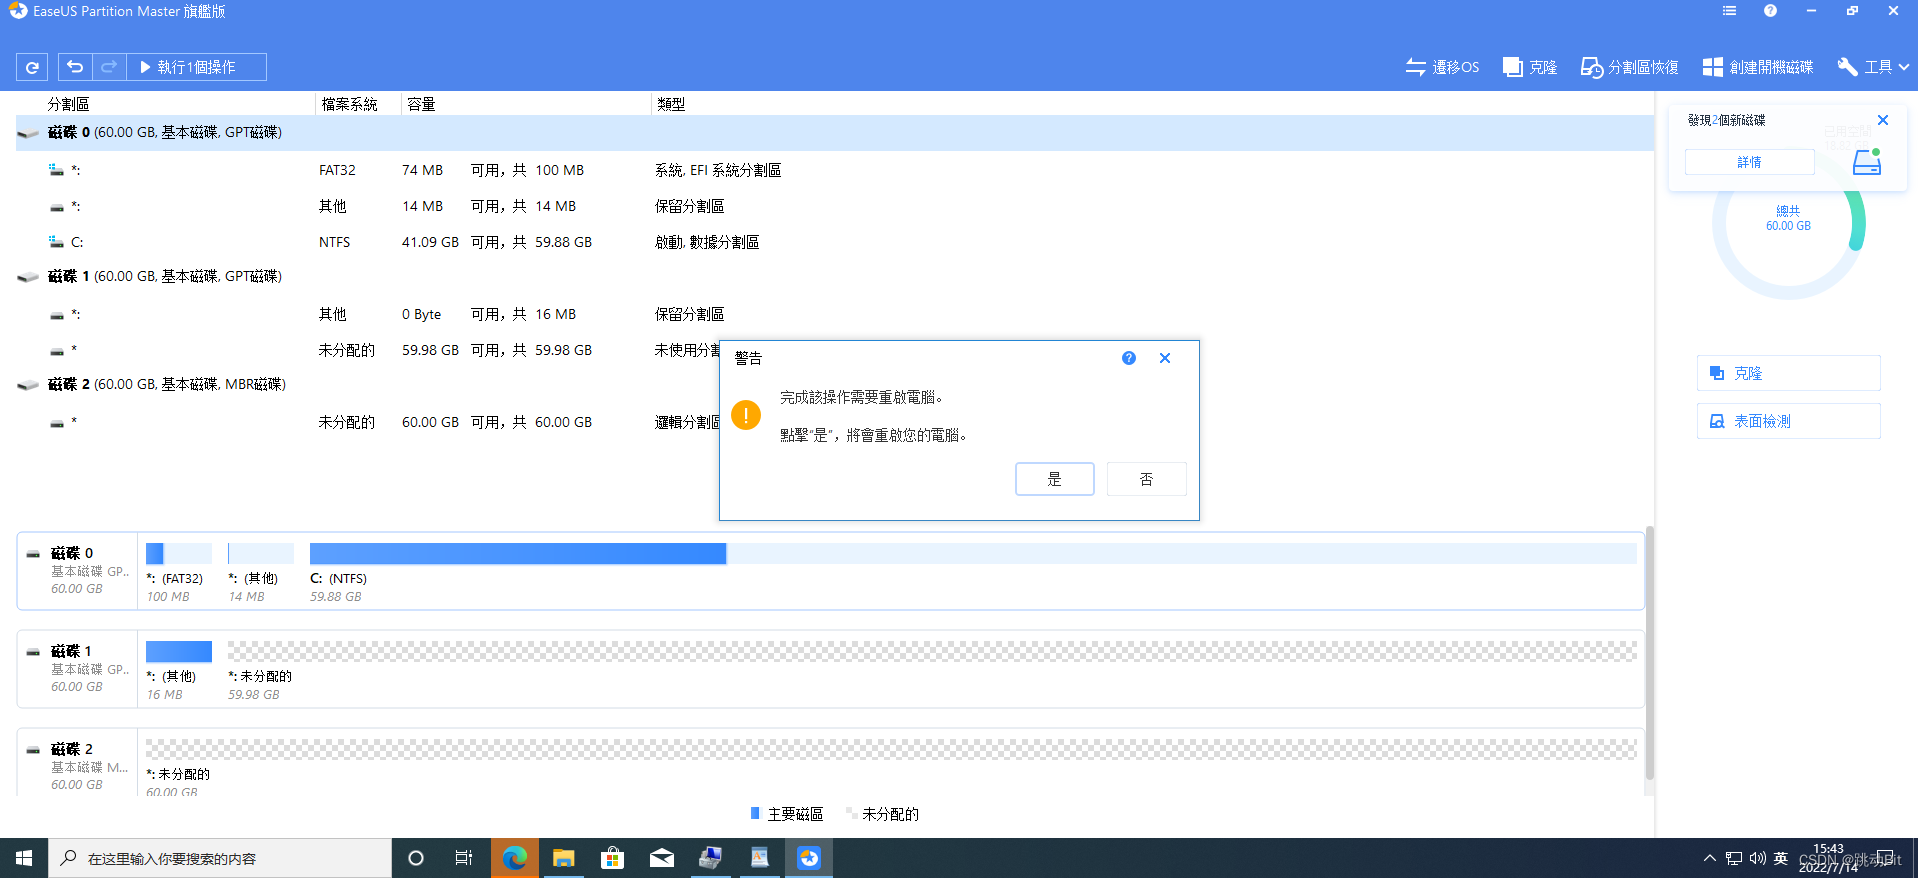Select the 磁碟 1 header row
The image size is (1918, 878).
coord(834,277)
